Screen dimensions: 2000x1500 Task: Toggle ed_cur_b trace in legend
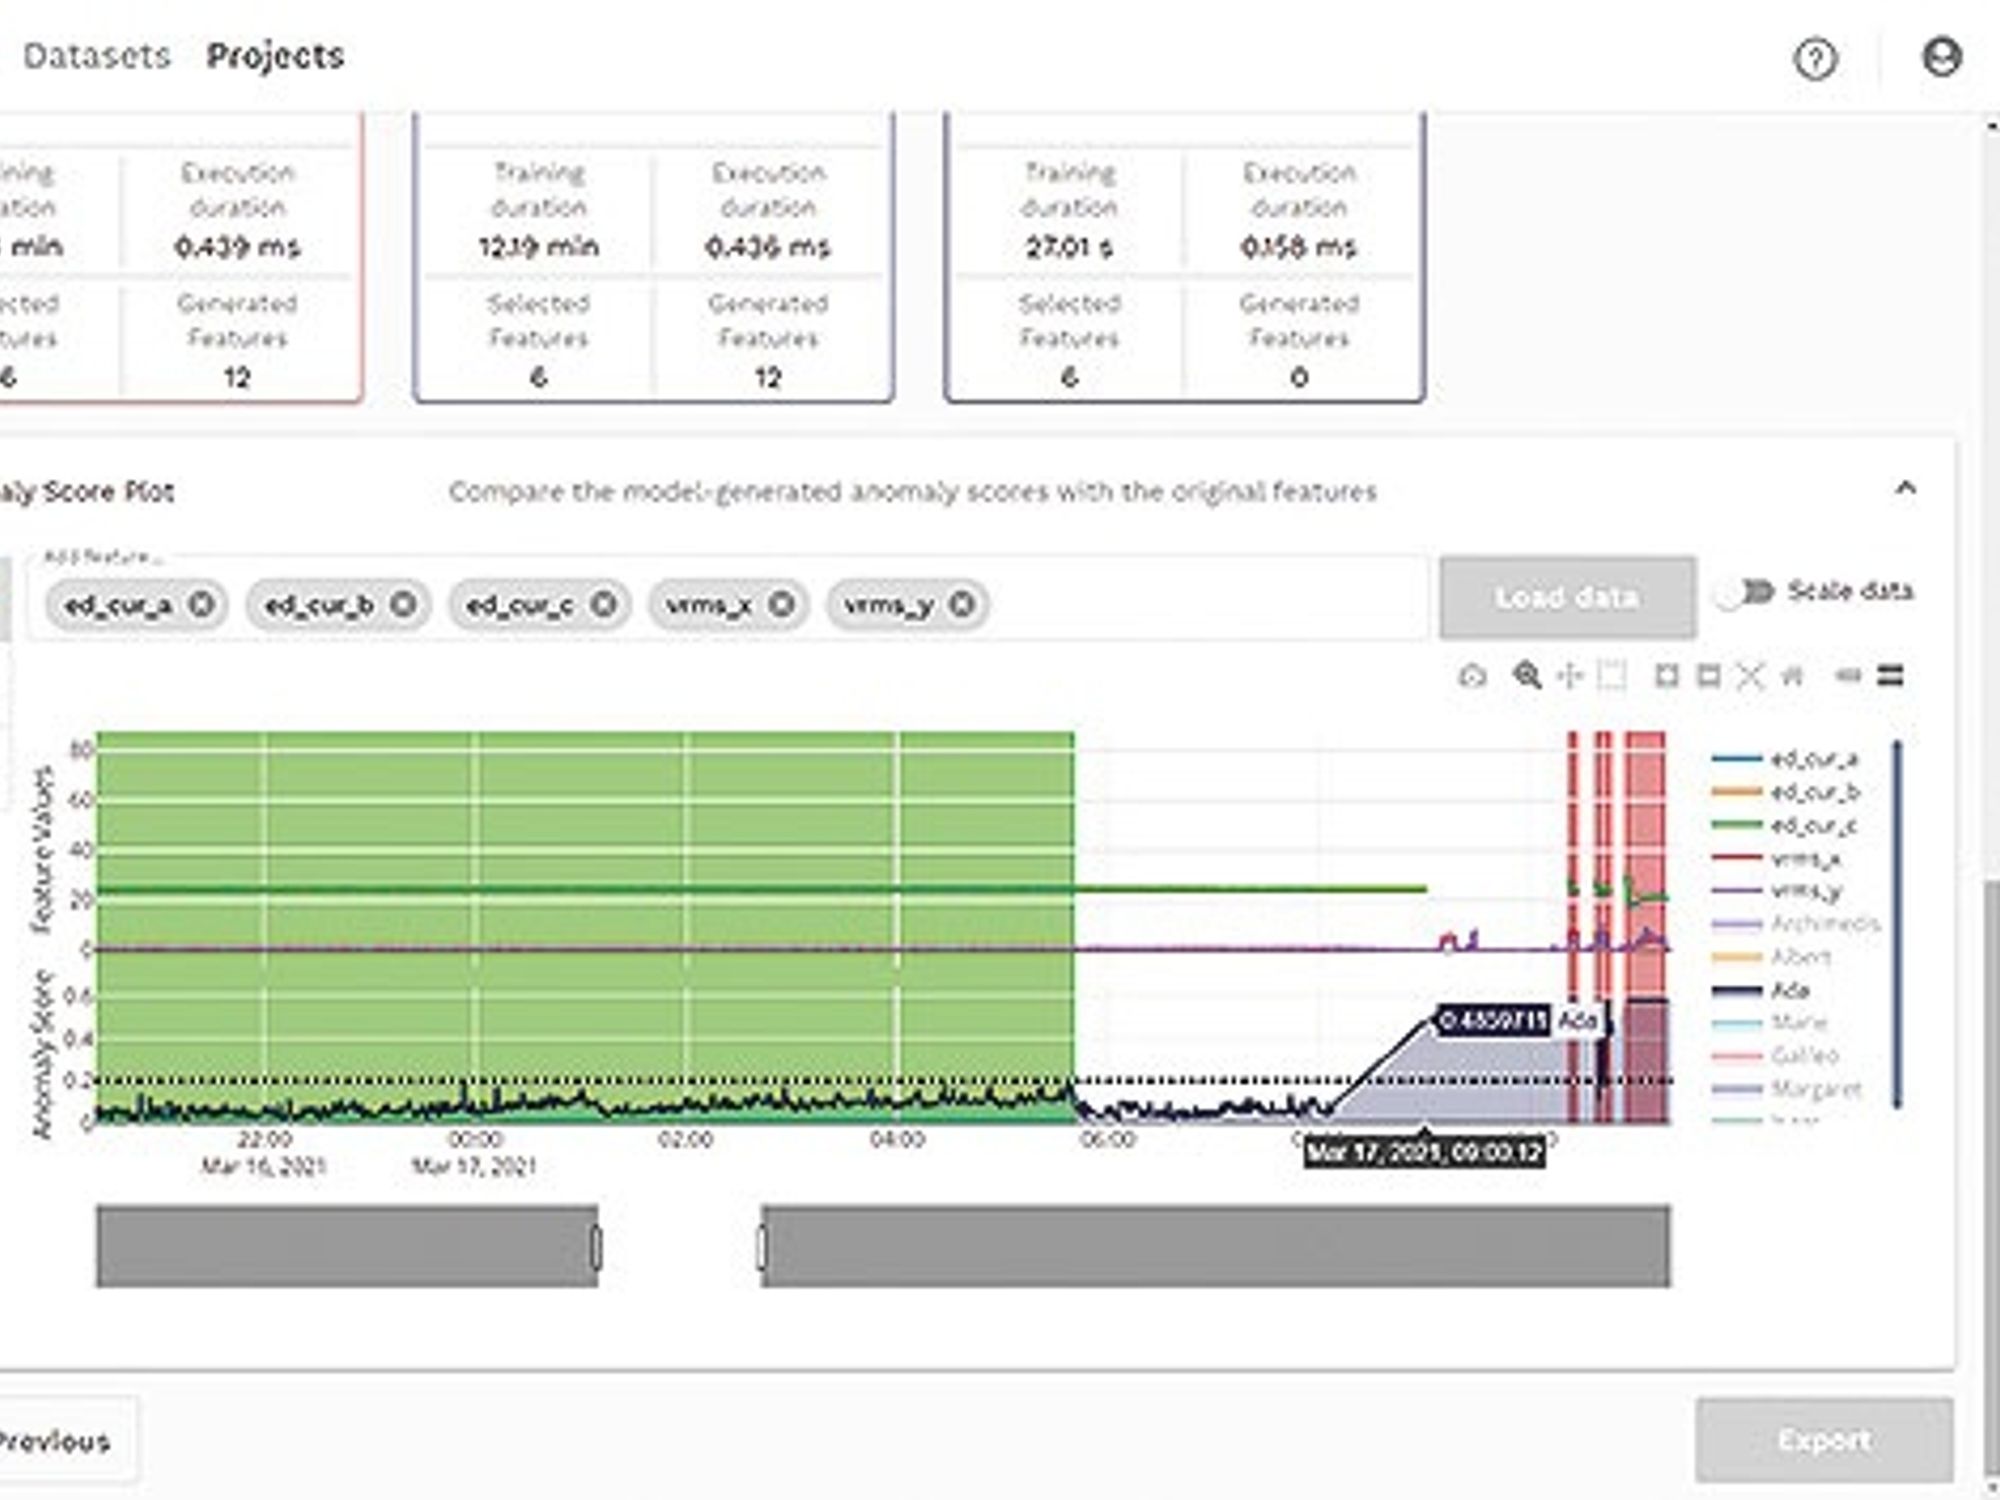click(x=1787, y=792)
